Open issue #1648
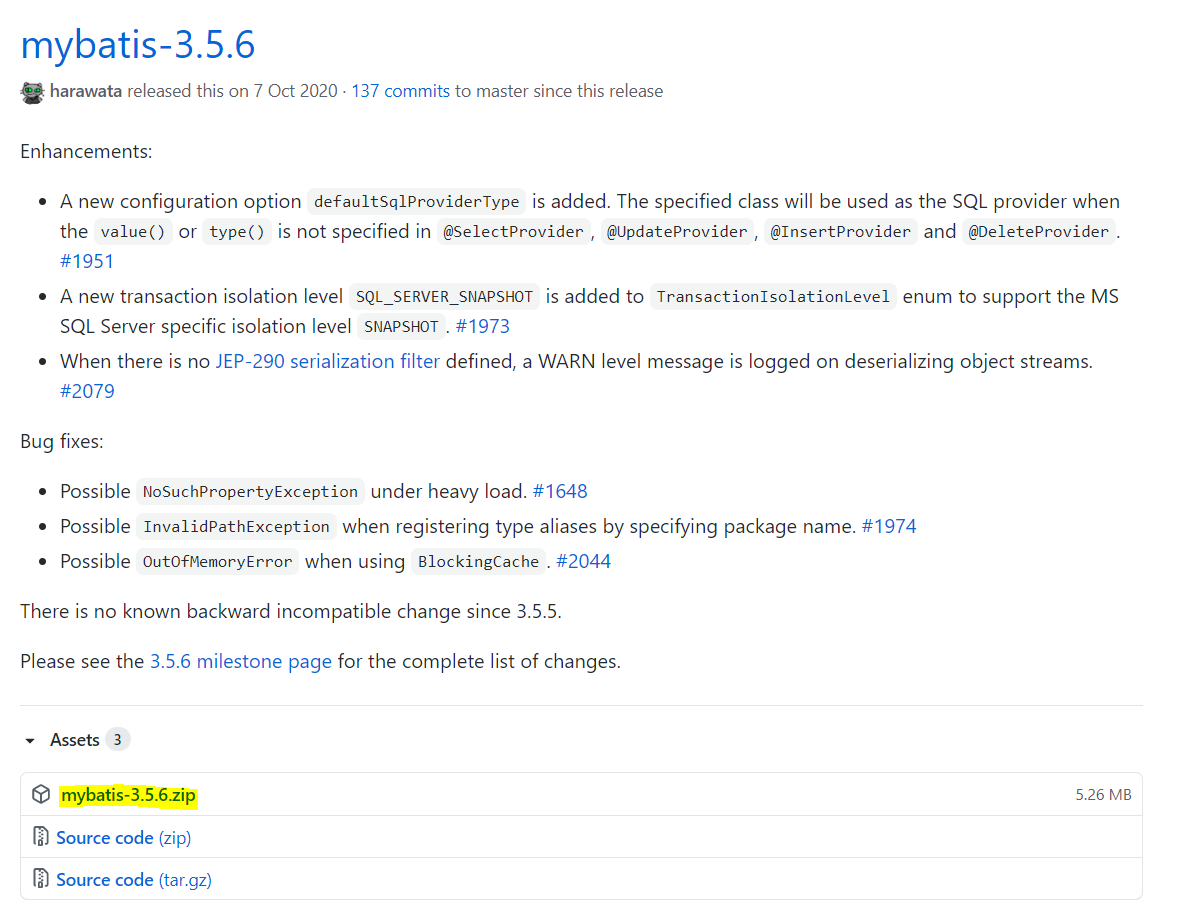Screen dimensions: 1194x910 click(x=560, y=491)
